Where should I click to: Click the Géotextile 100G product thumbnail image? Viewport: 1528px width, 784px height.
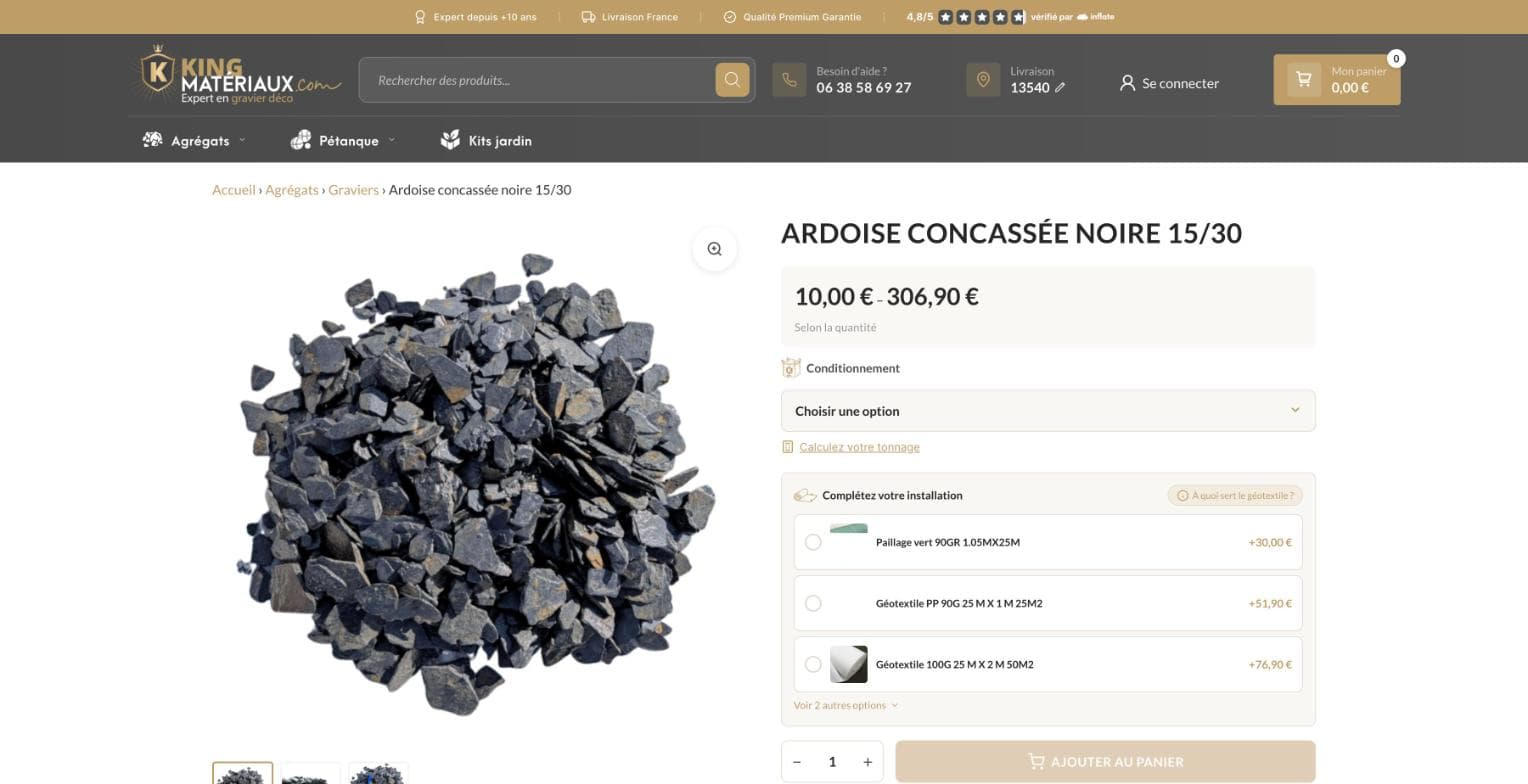pos(849,664)
